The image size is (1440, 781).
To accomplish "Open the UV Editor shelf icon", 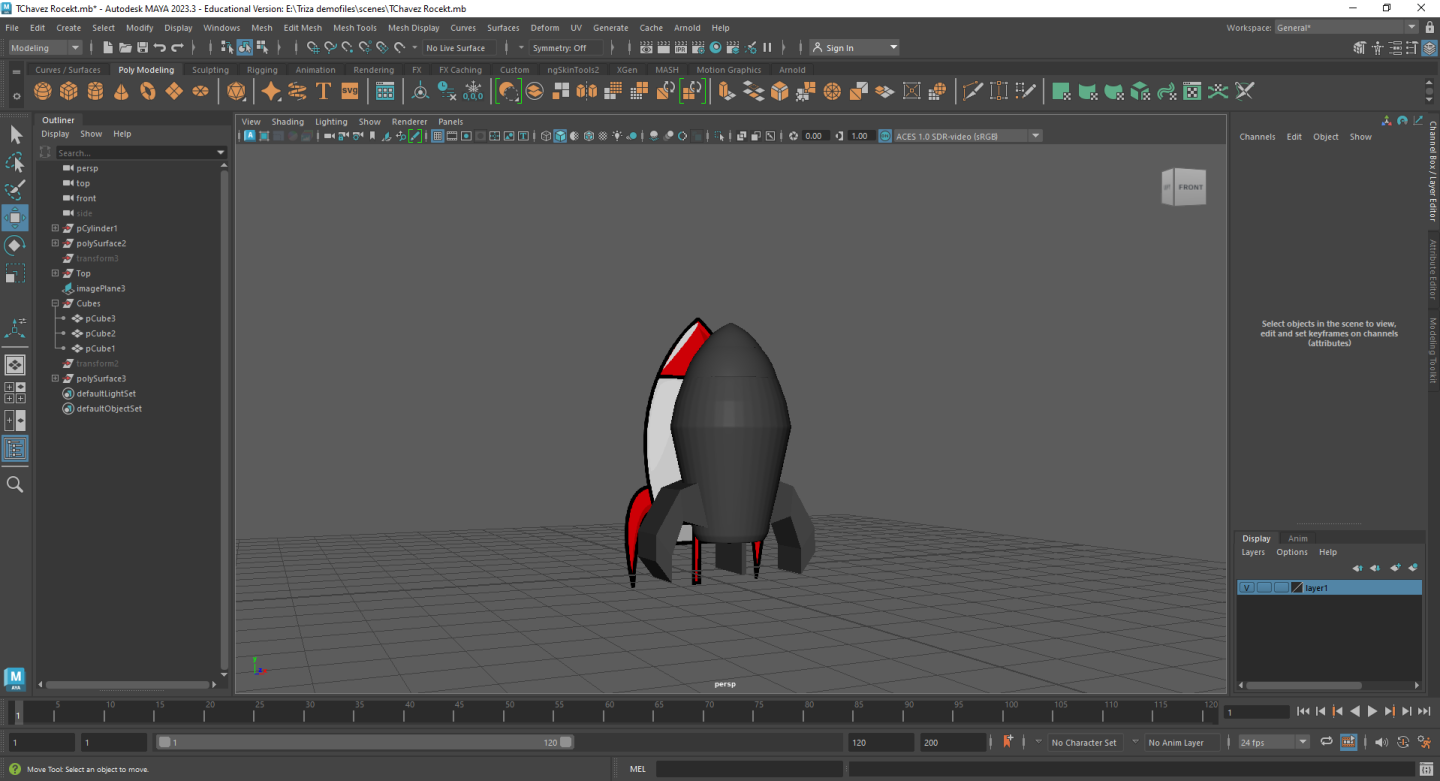I will pos(1192,91).
